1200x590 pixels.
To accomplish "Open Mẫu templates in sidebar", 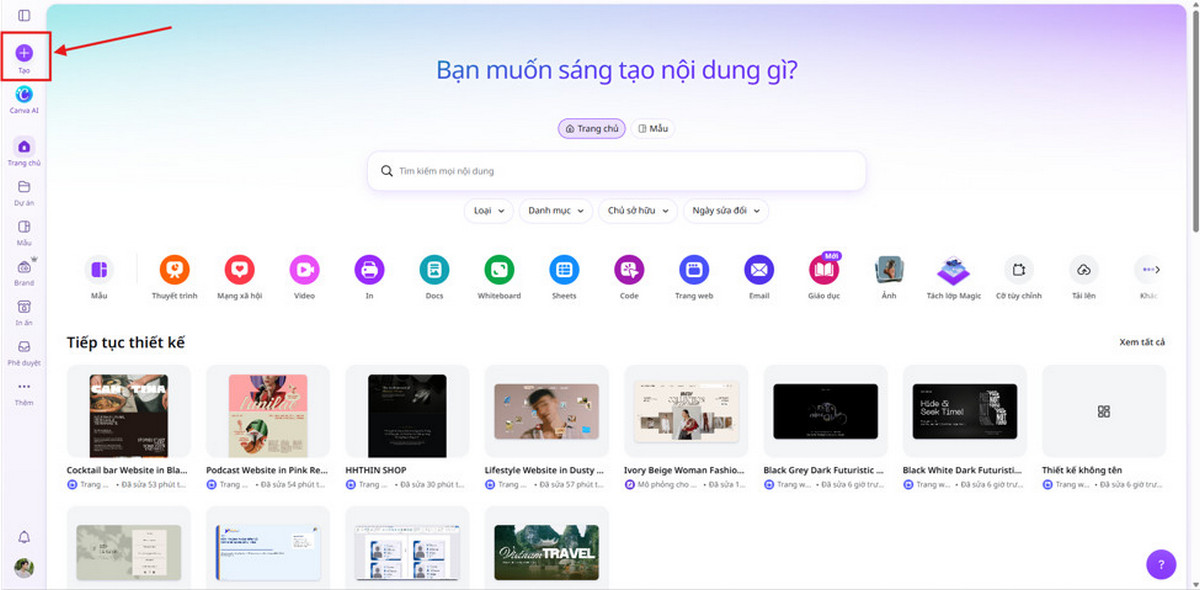I will (x=24, y=232).
